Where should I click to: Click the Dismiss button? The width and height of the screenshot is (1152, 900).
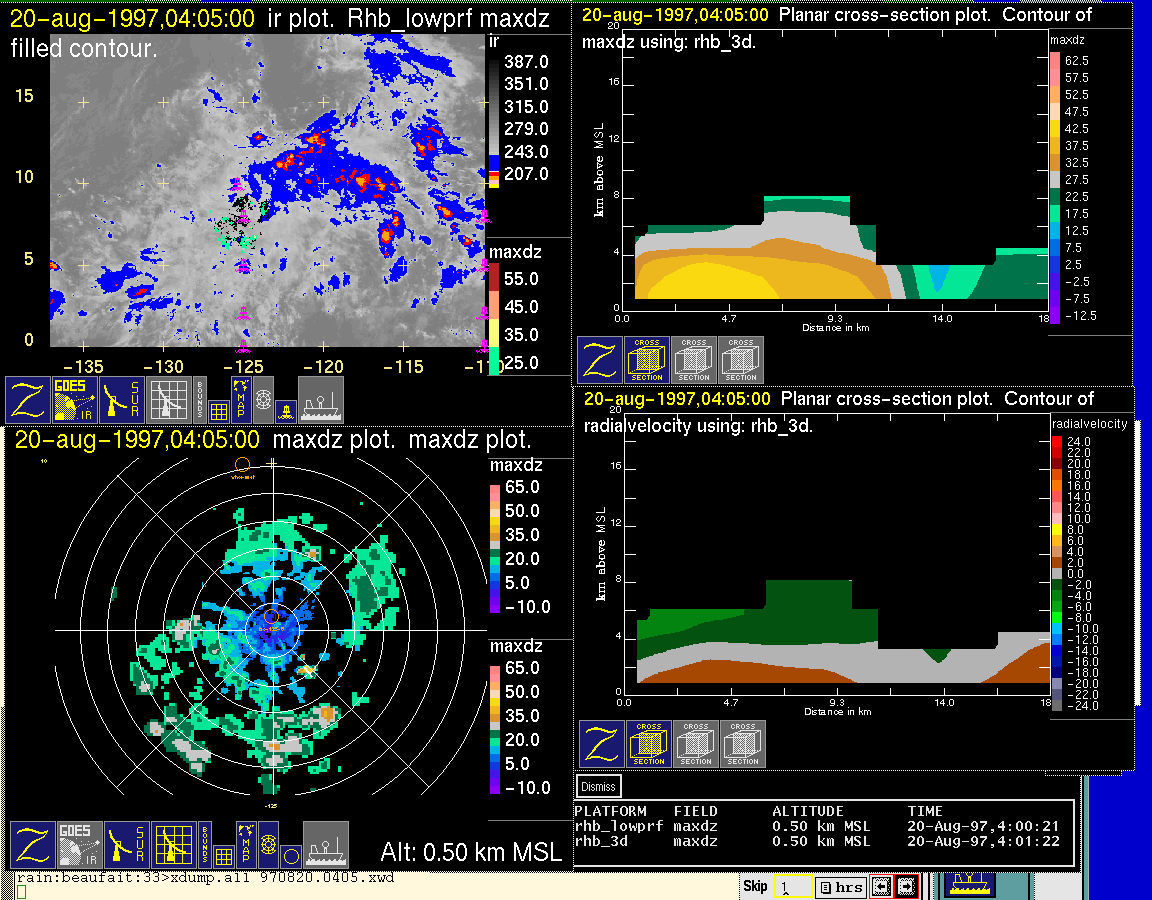pyautogui.click(x=598, y=787)
